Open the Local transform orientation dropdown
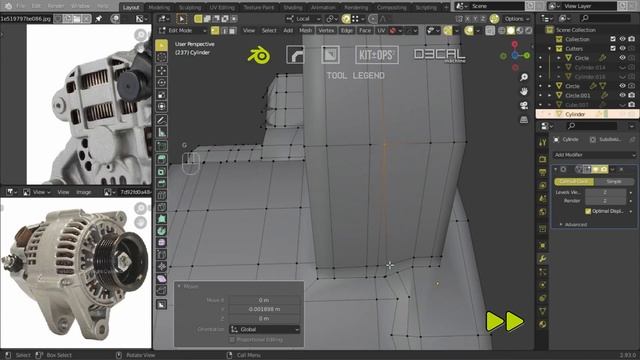 303,19
